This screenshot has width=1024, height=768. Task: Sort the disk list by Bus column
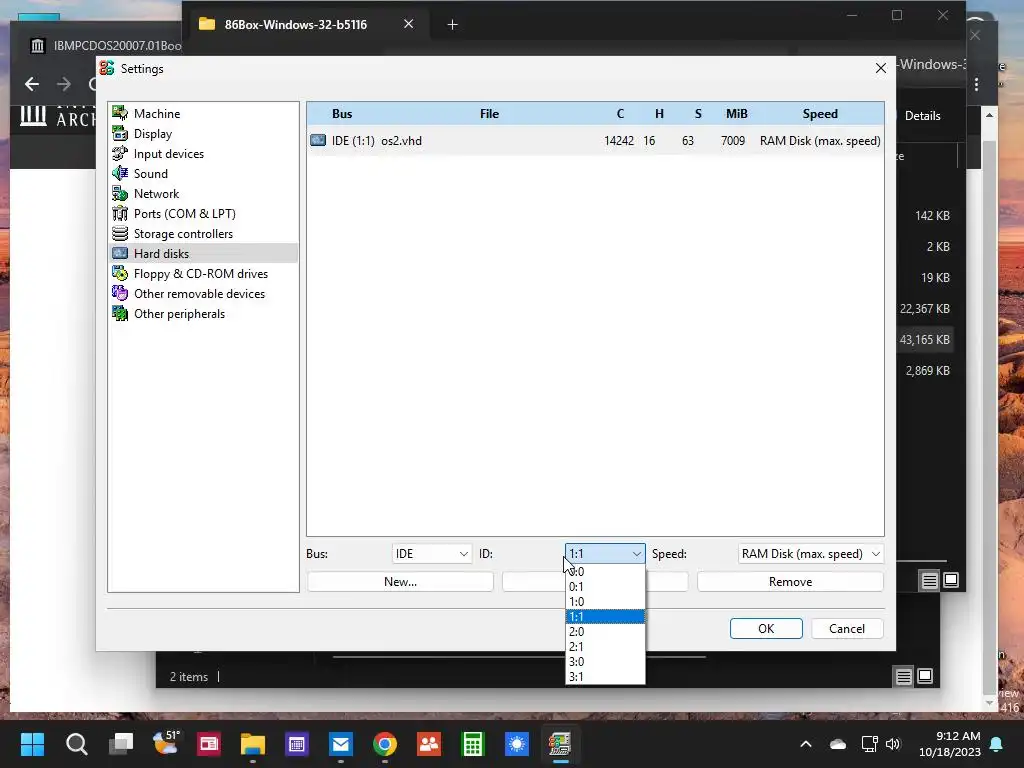tap(342, 114)
